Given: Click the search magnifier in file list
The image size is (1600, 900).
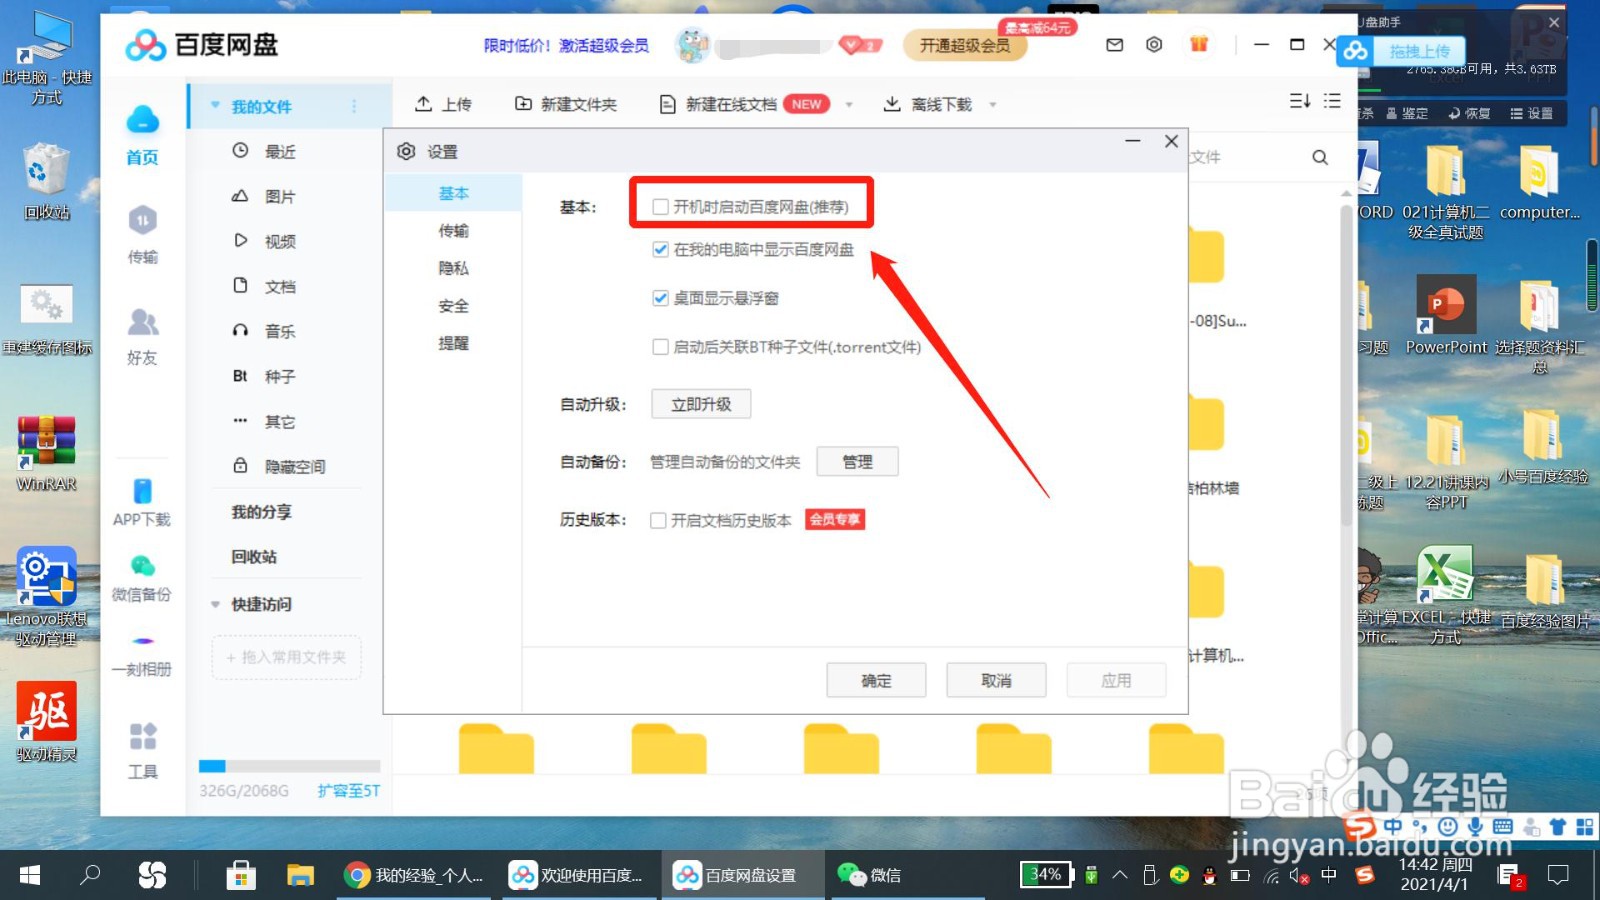Looking at the screenshot, I should (x=1320, y=157).
